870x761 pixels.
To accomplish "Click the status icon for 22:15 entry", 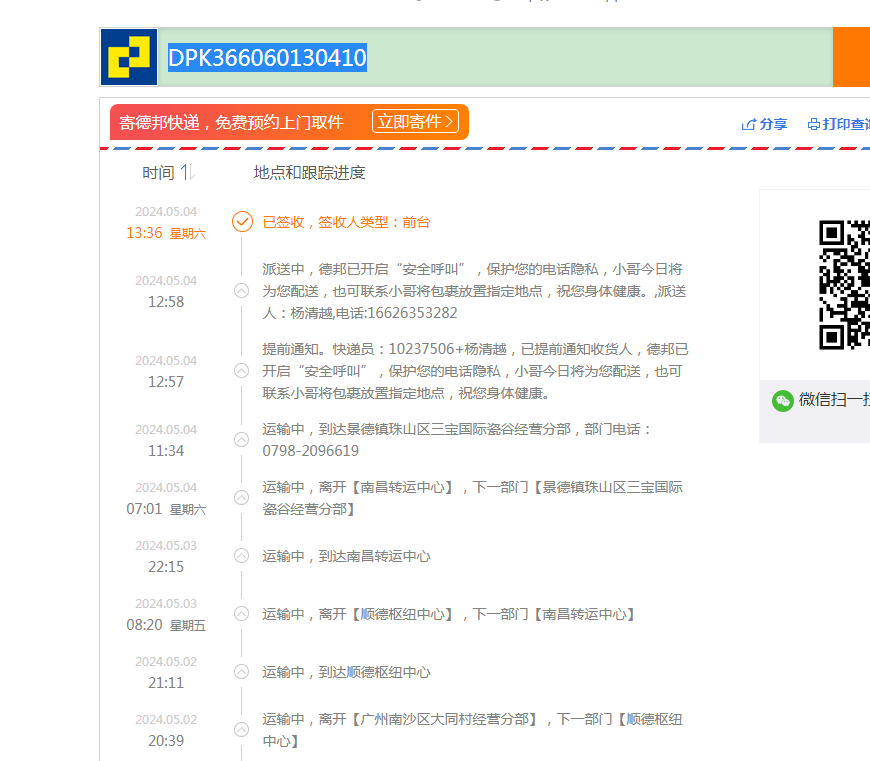I will [x=241, y=556].
